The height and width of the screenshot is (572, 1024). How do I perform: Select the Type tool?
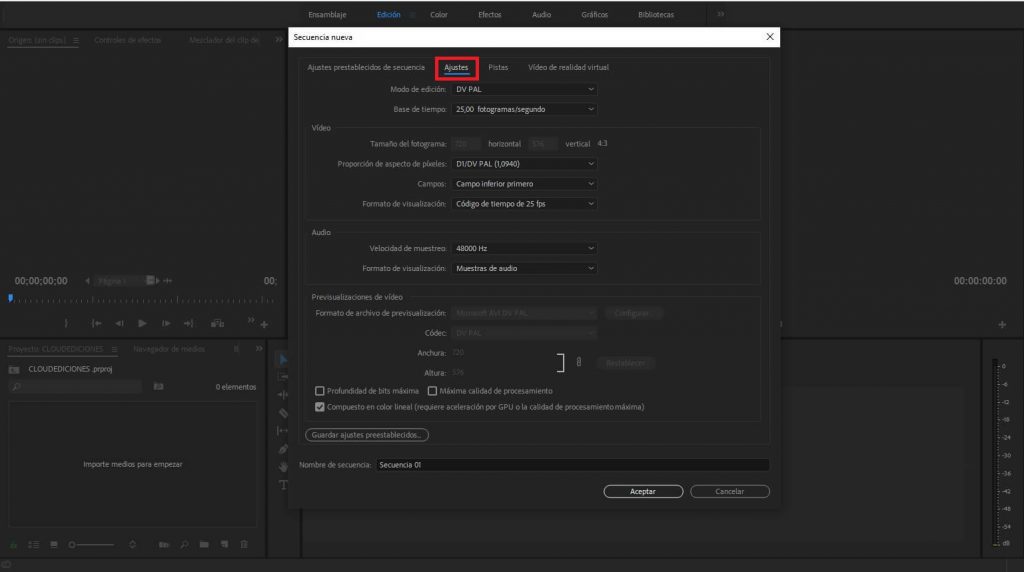tap(283, 485)
